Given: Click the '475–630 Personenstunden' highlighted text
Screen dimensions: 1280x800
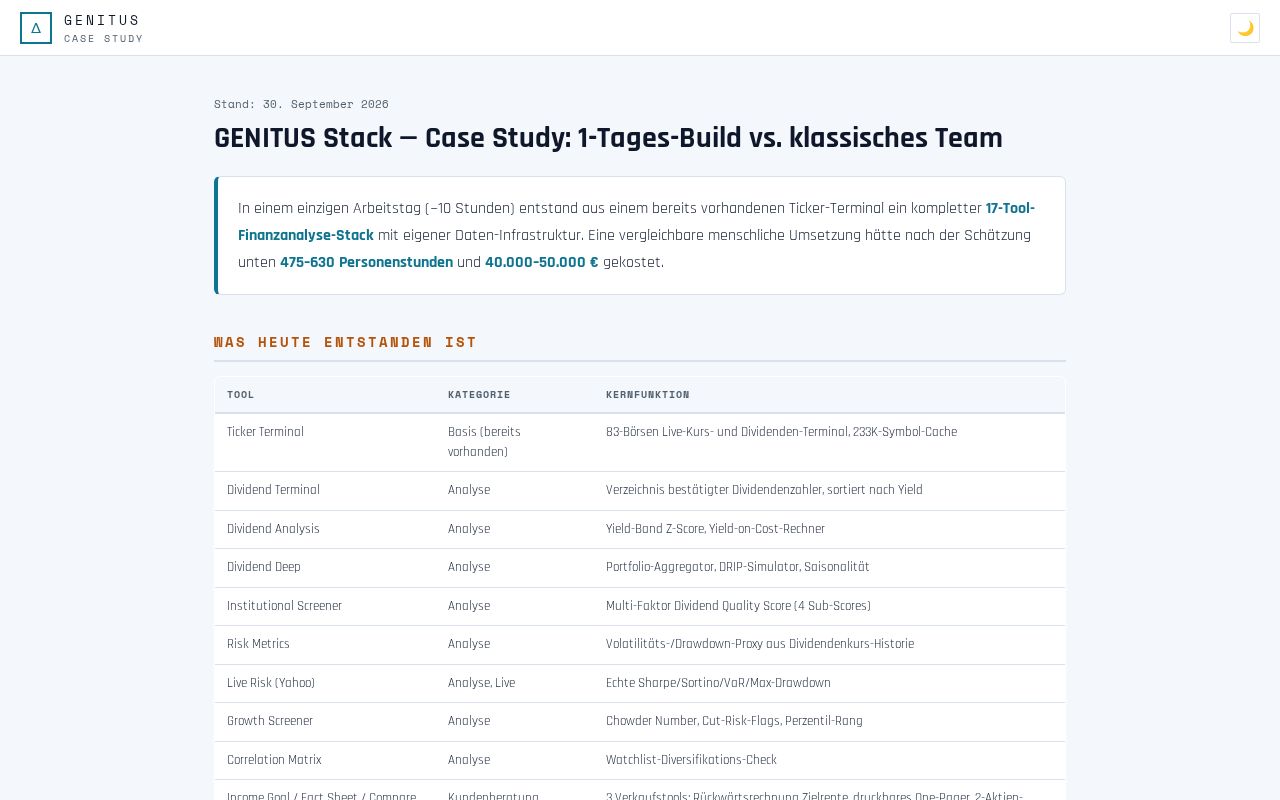Looking at the screenshot, I should click(x=366, y=262).
